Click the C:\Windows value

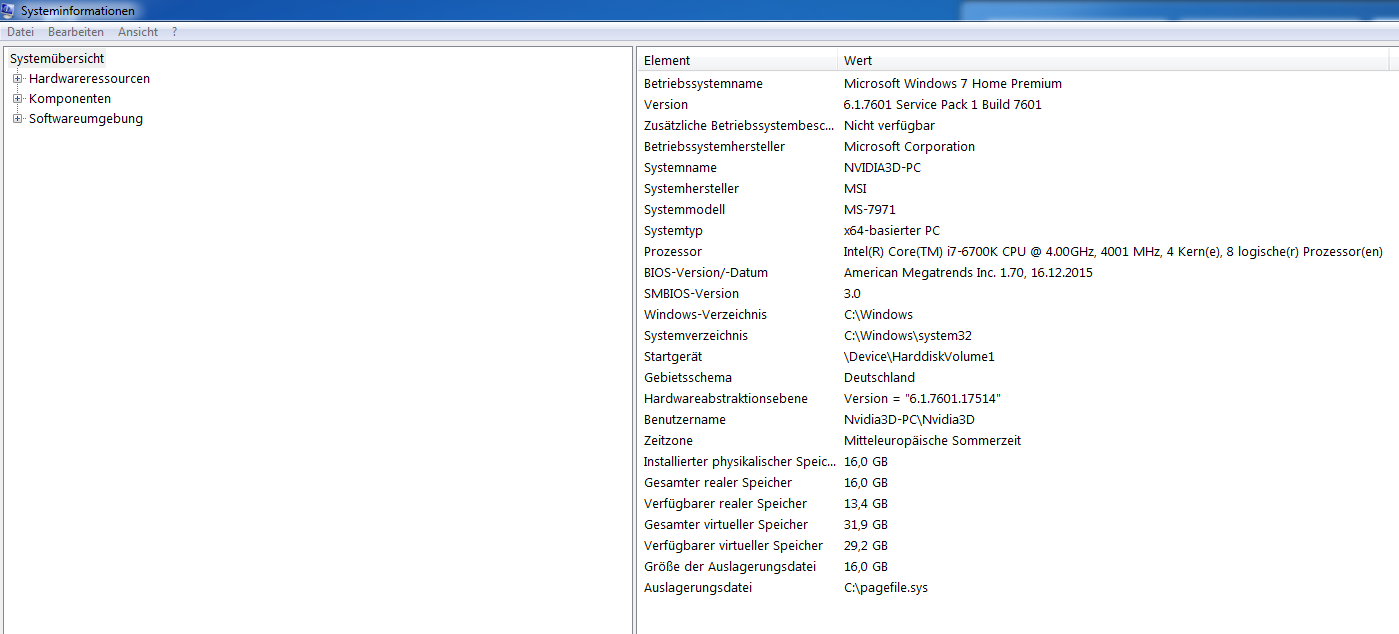[878, 315]
